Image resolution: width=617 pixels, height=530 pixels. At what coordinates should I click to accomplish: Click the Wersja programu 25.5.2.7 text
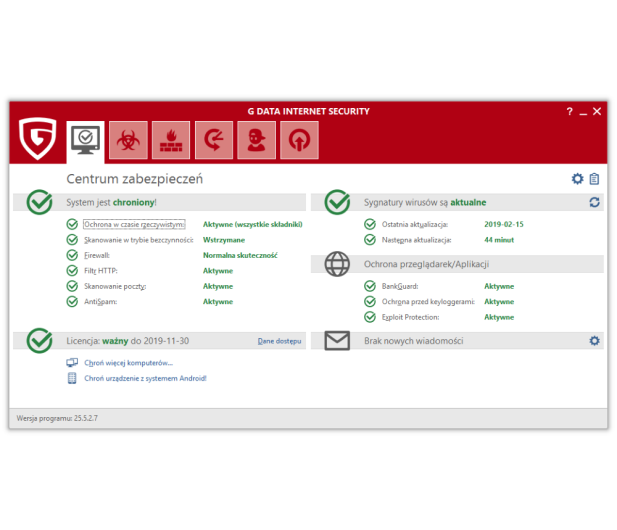[57, 418]
